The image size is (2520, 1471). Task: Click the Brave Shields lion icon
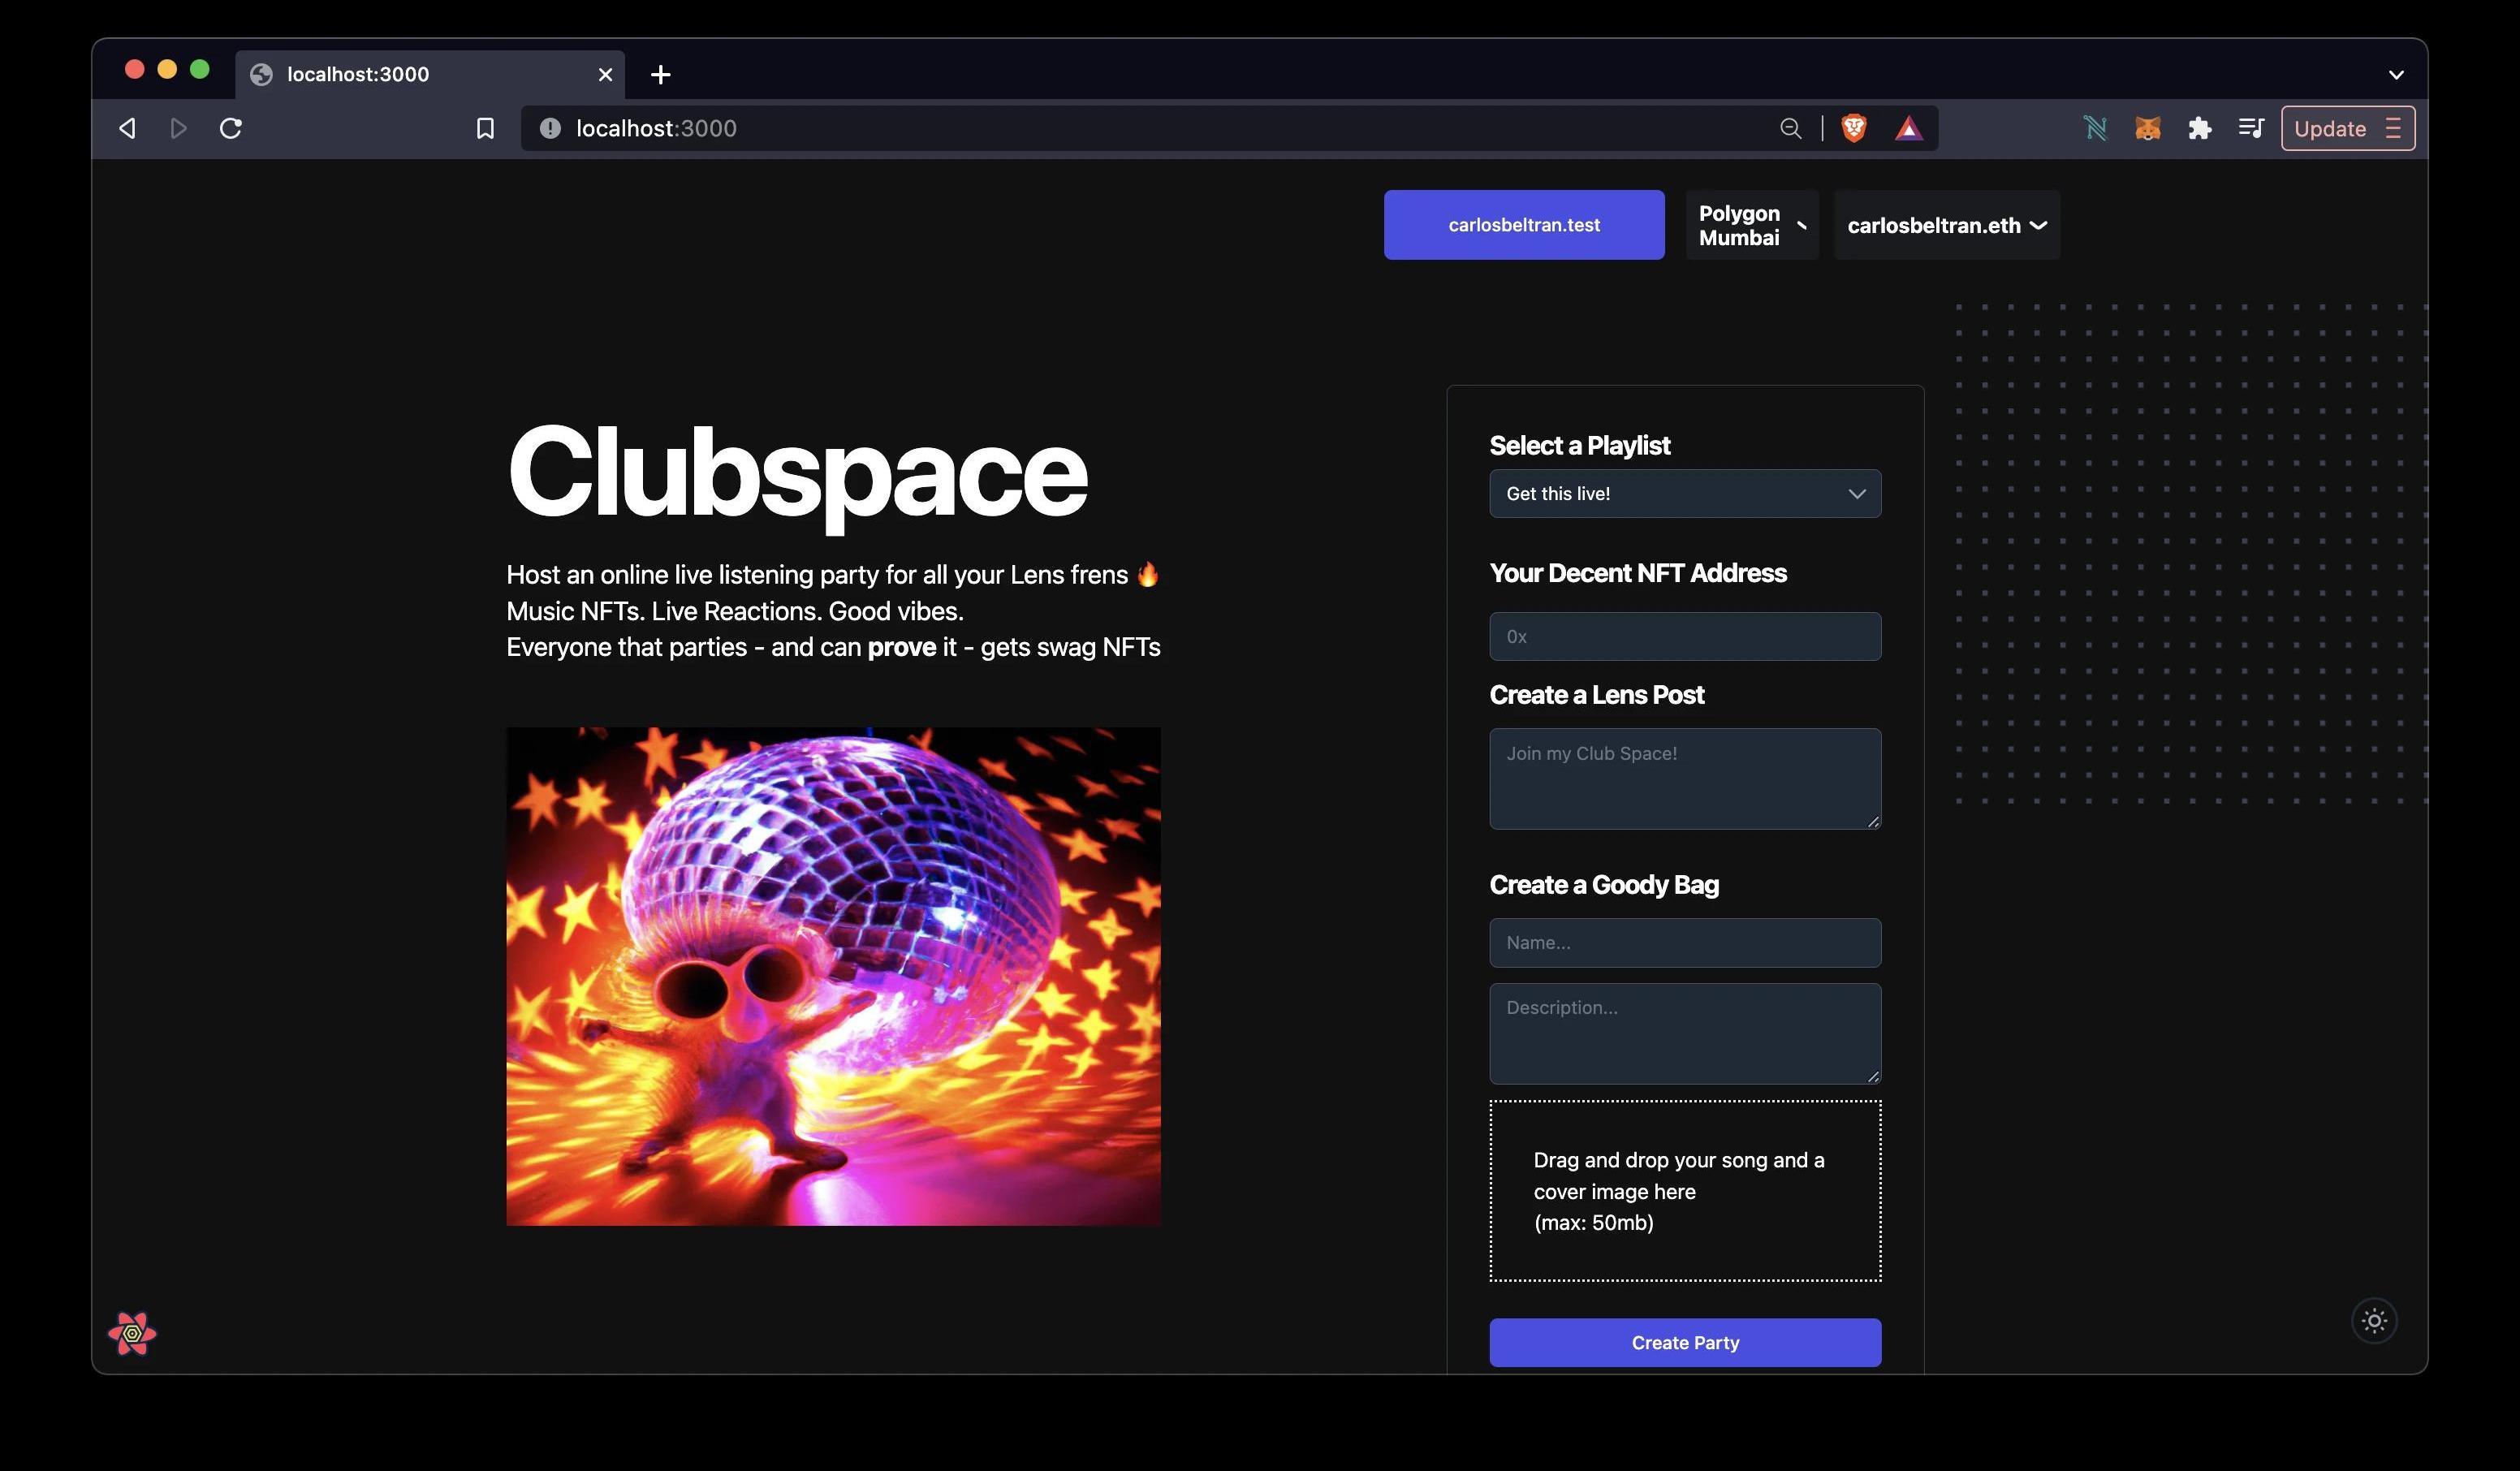1853,128
